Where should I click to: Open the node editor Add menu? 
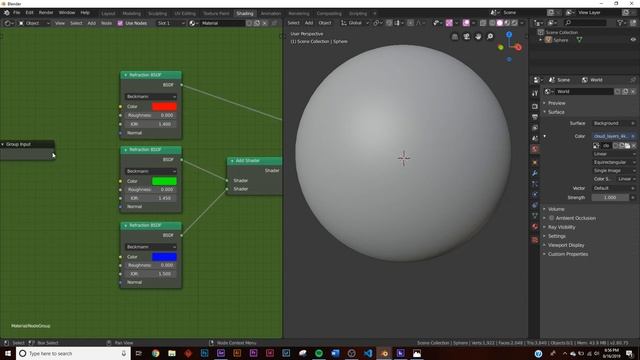(x=91, y=23)
